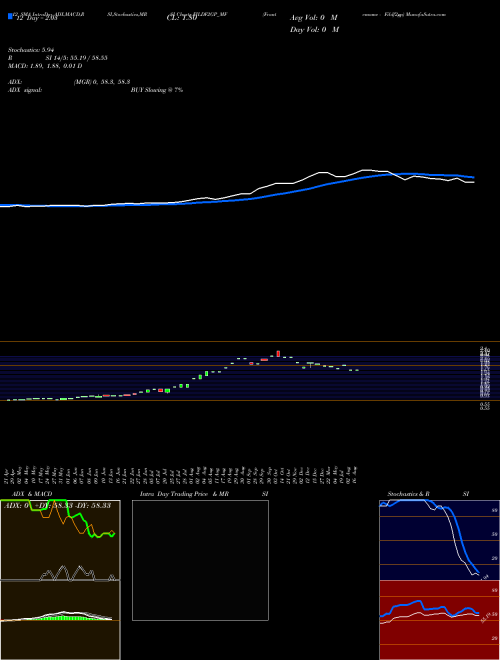Click the tallest red candlestick at the peak

[x=278, y=354]
